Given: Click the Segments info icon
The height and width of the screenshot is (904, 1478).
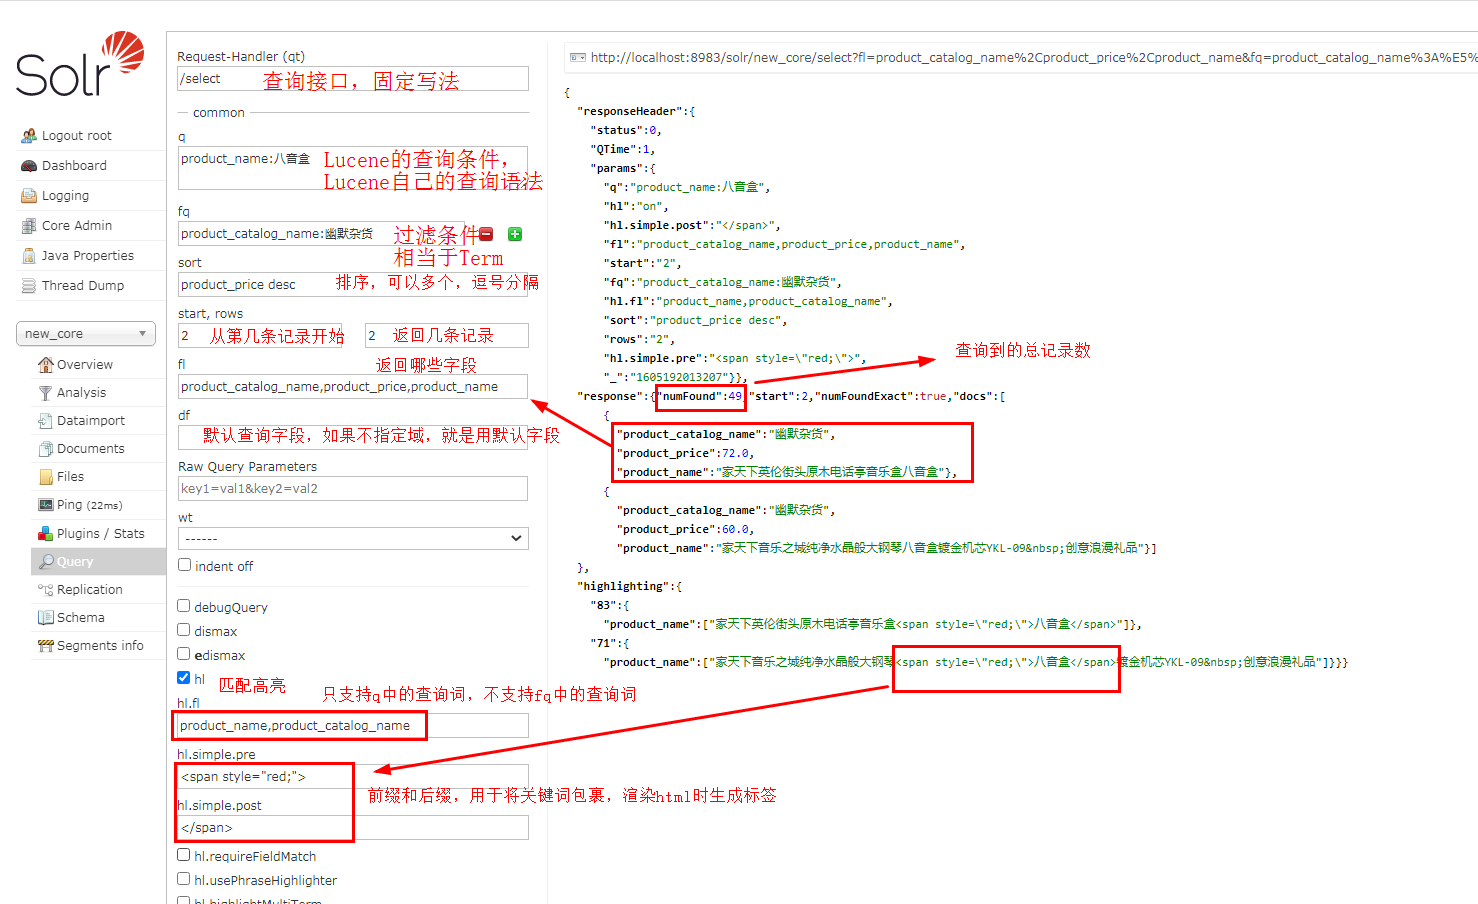Looking at the screenshot, I should (45, 645).
